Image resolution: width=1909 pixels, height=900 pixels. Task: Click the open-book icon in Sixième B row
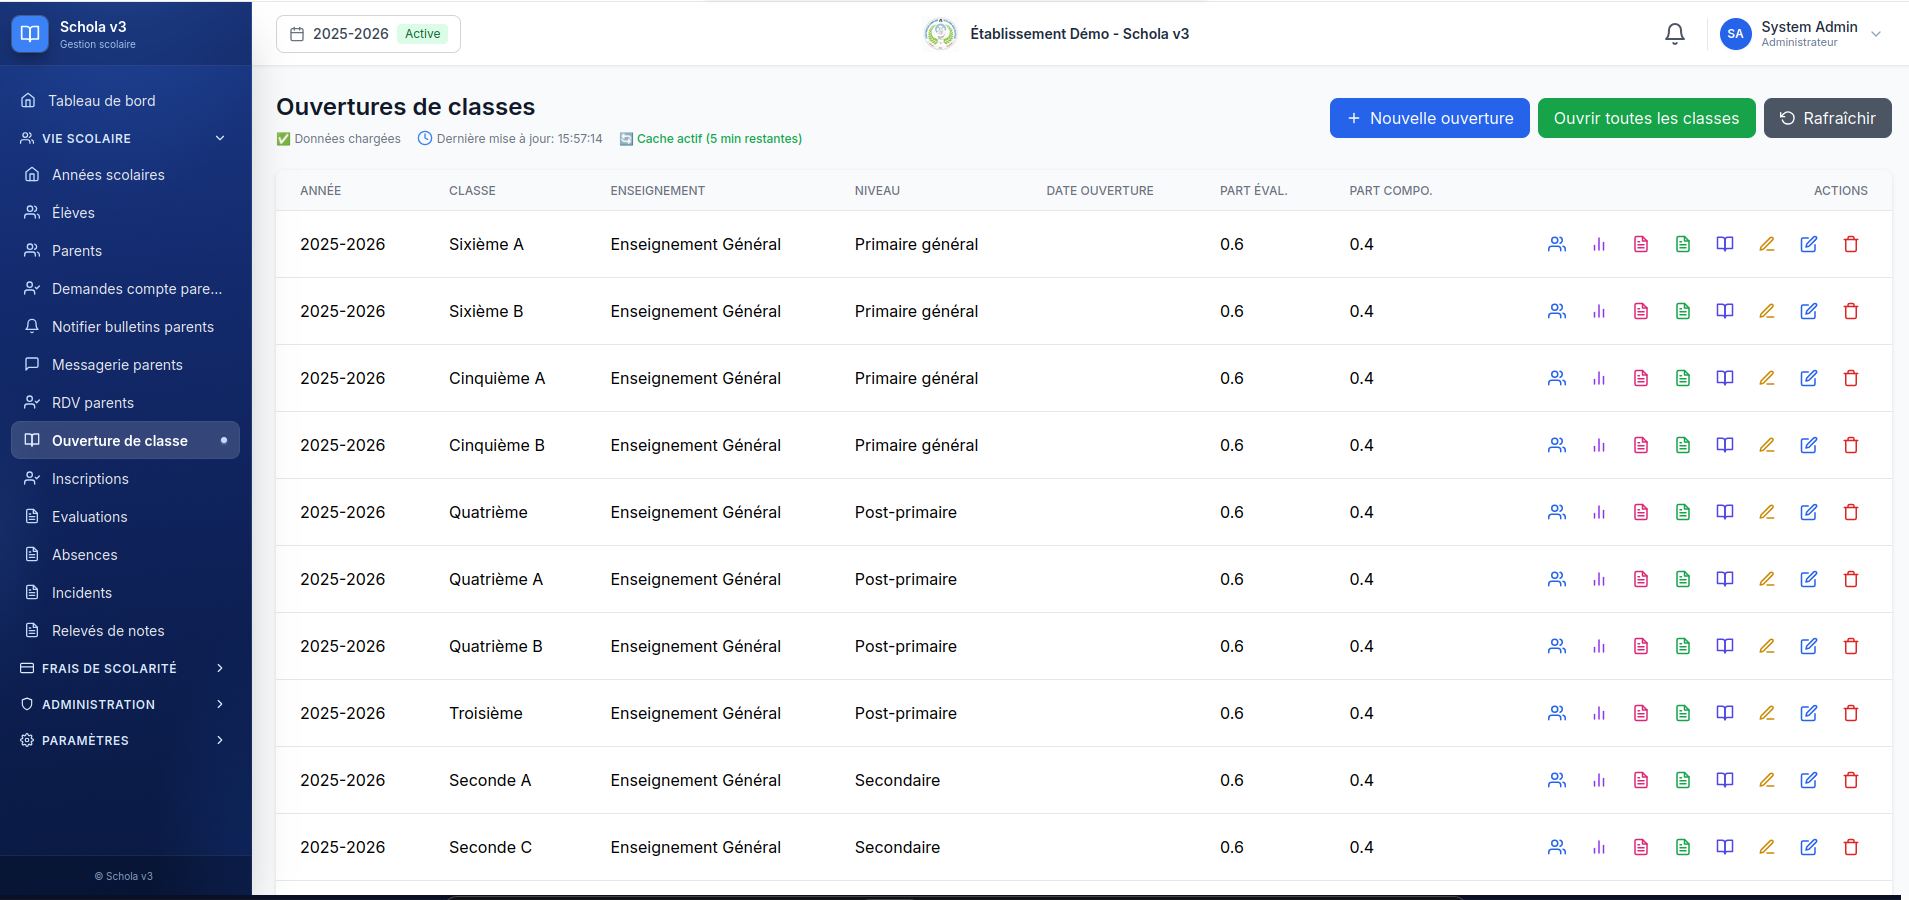[x=1725, y=311]
